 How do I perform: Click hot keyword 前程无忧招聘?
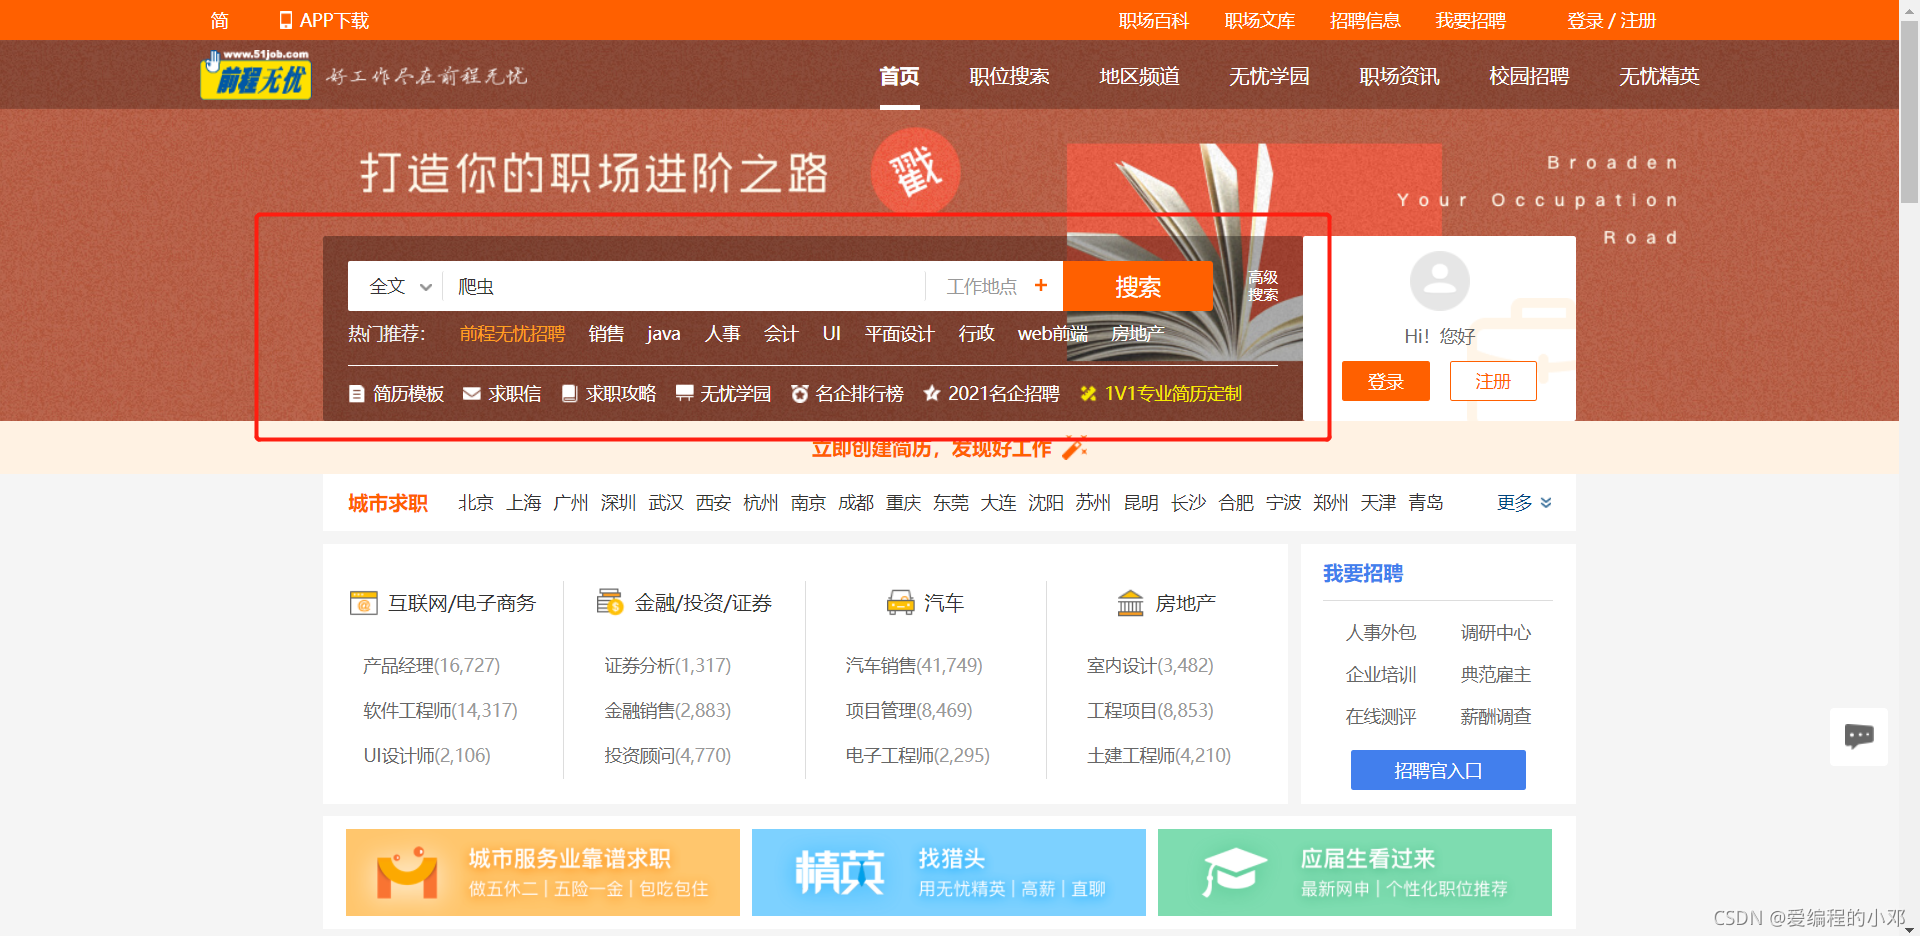(512, 333)
